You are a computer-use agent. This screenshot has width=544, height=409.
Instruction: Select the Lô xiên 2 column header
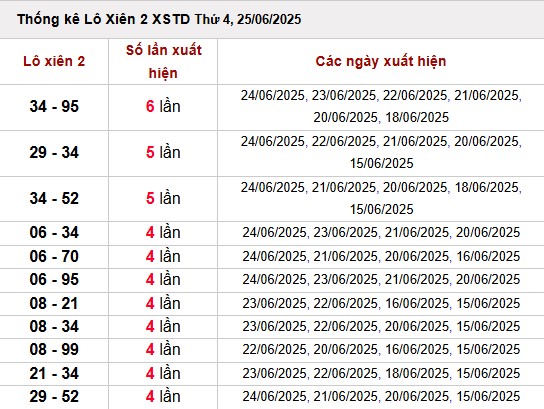pos(54,61)
